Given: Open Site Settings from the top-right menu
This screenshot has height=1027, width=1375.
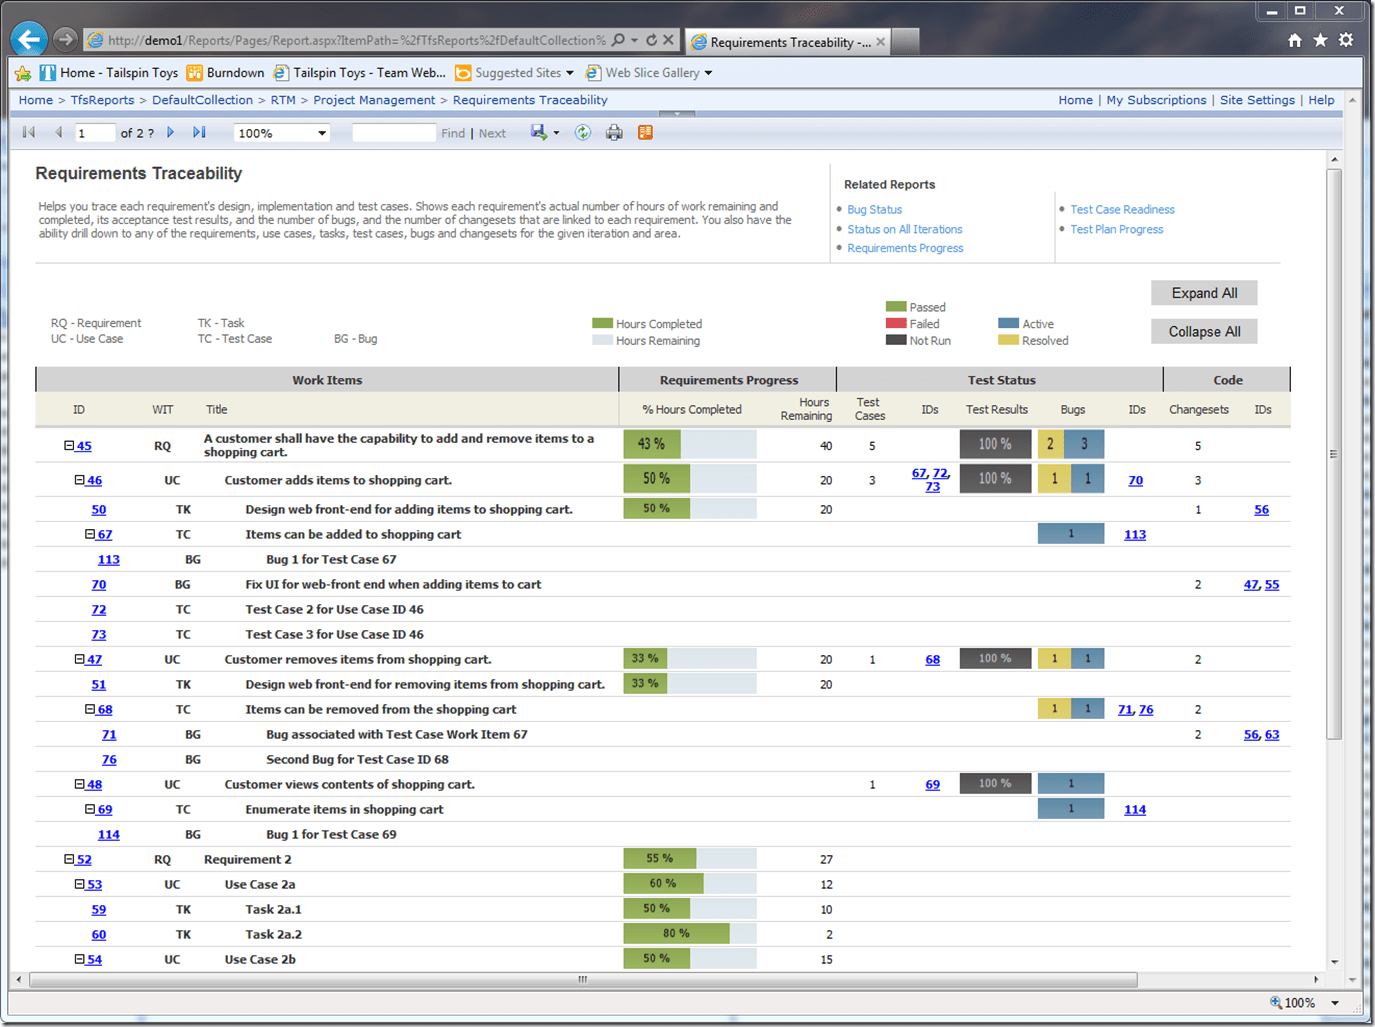Looking at the screenshot, I should [x=1257, y=100].
